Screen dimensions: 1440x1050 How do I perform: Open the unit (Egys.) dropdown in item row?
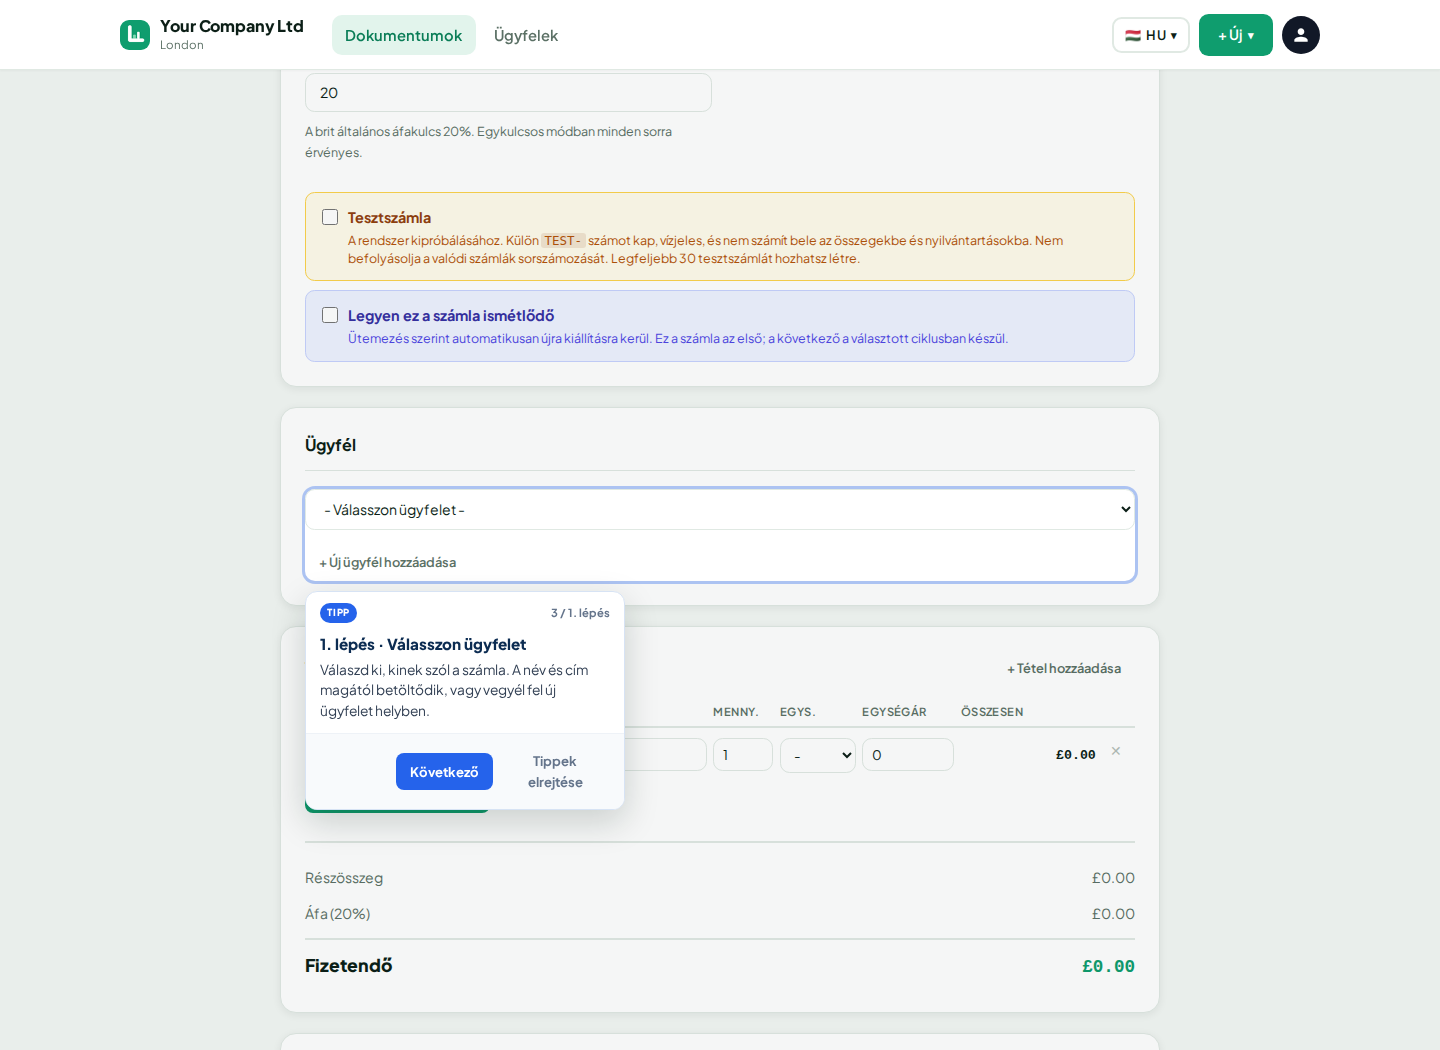(818, 755)
